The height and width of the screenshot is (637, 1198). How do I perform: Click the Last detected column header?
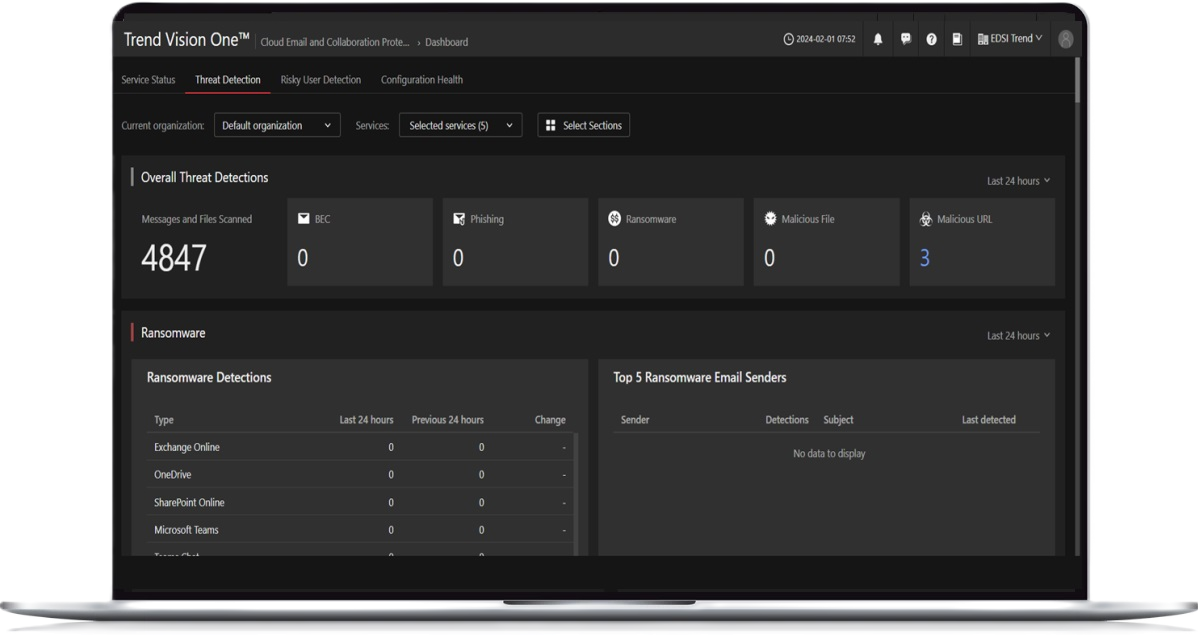tap(989, 420)
